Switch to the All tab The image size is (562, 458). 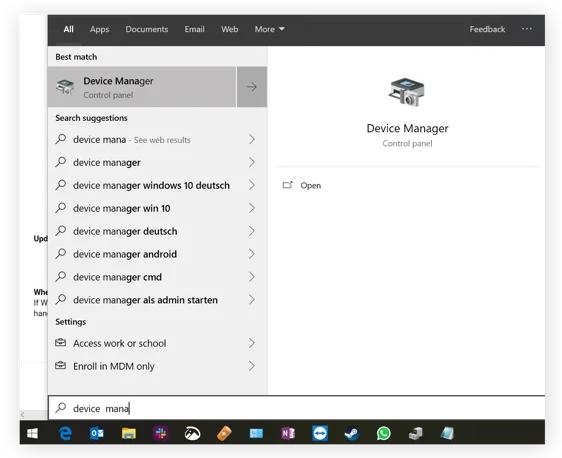pos(68,29)
